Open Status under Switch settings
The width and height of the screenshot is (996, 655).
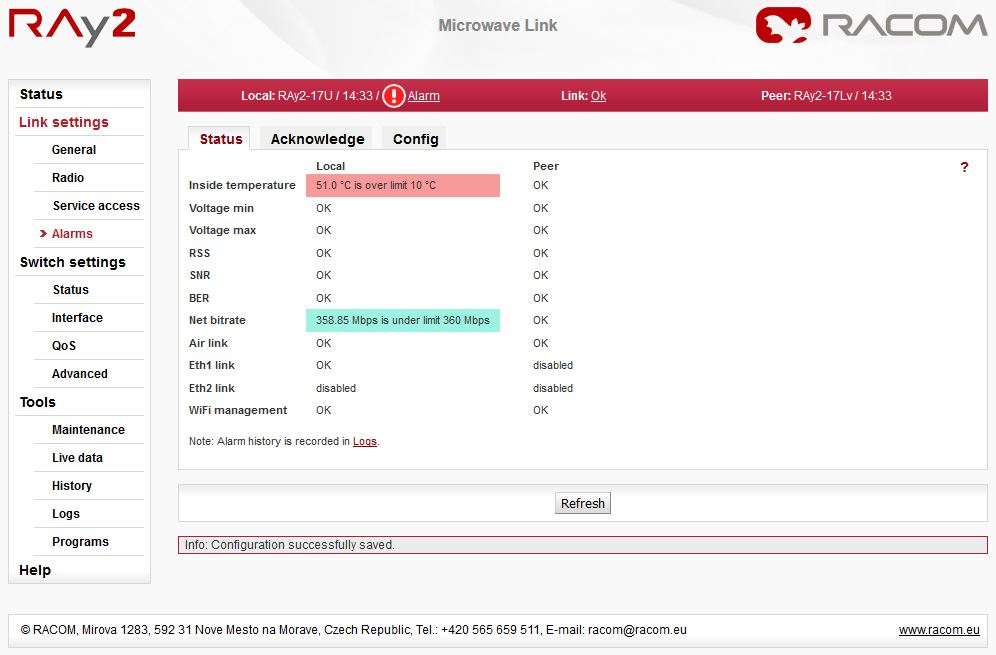[x=71, y=290]
